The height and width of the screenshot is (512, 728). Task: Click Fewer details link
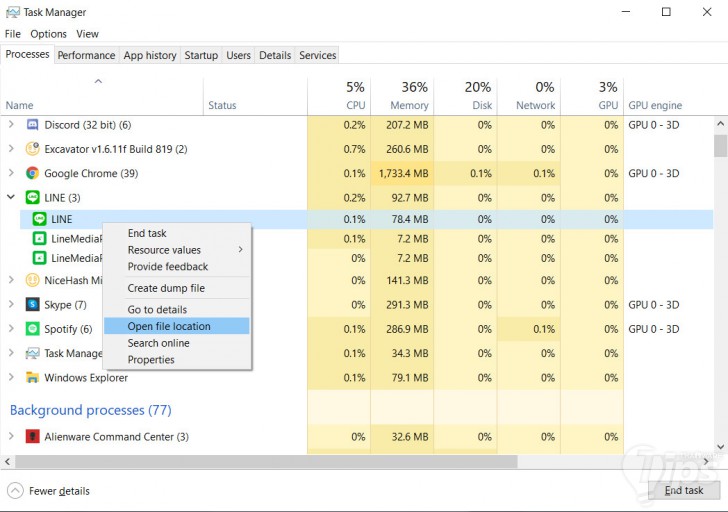tap(59, 491)
